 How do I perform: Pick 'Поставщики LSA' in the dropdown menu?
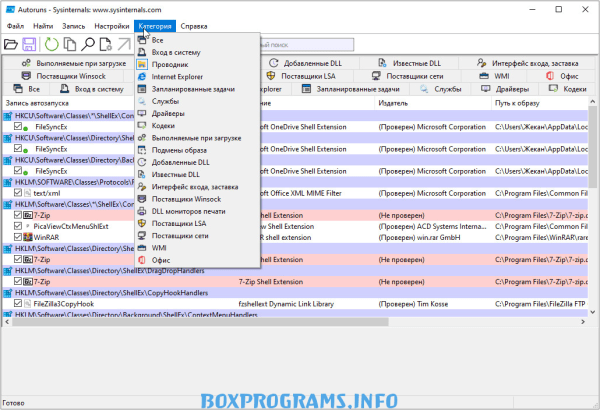point(197,224)
